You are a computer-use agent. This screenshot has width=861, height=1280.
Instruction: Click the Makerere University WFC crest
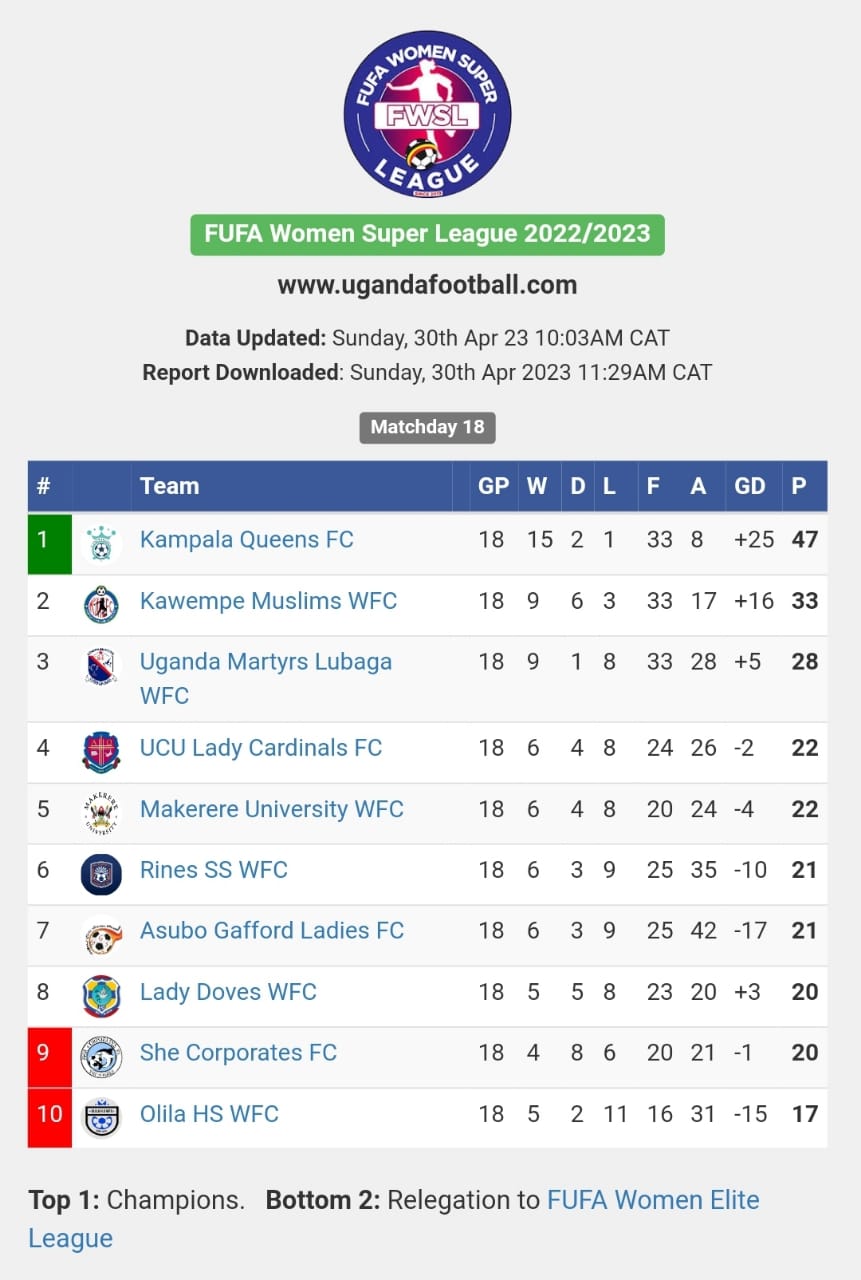click(101, 813)
